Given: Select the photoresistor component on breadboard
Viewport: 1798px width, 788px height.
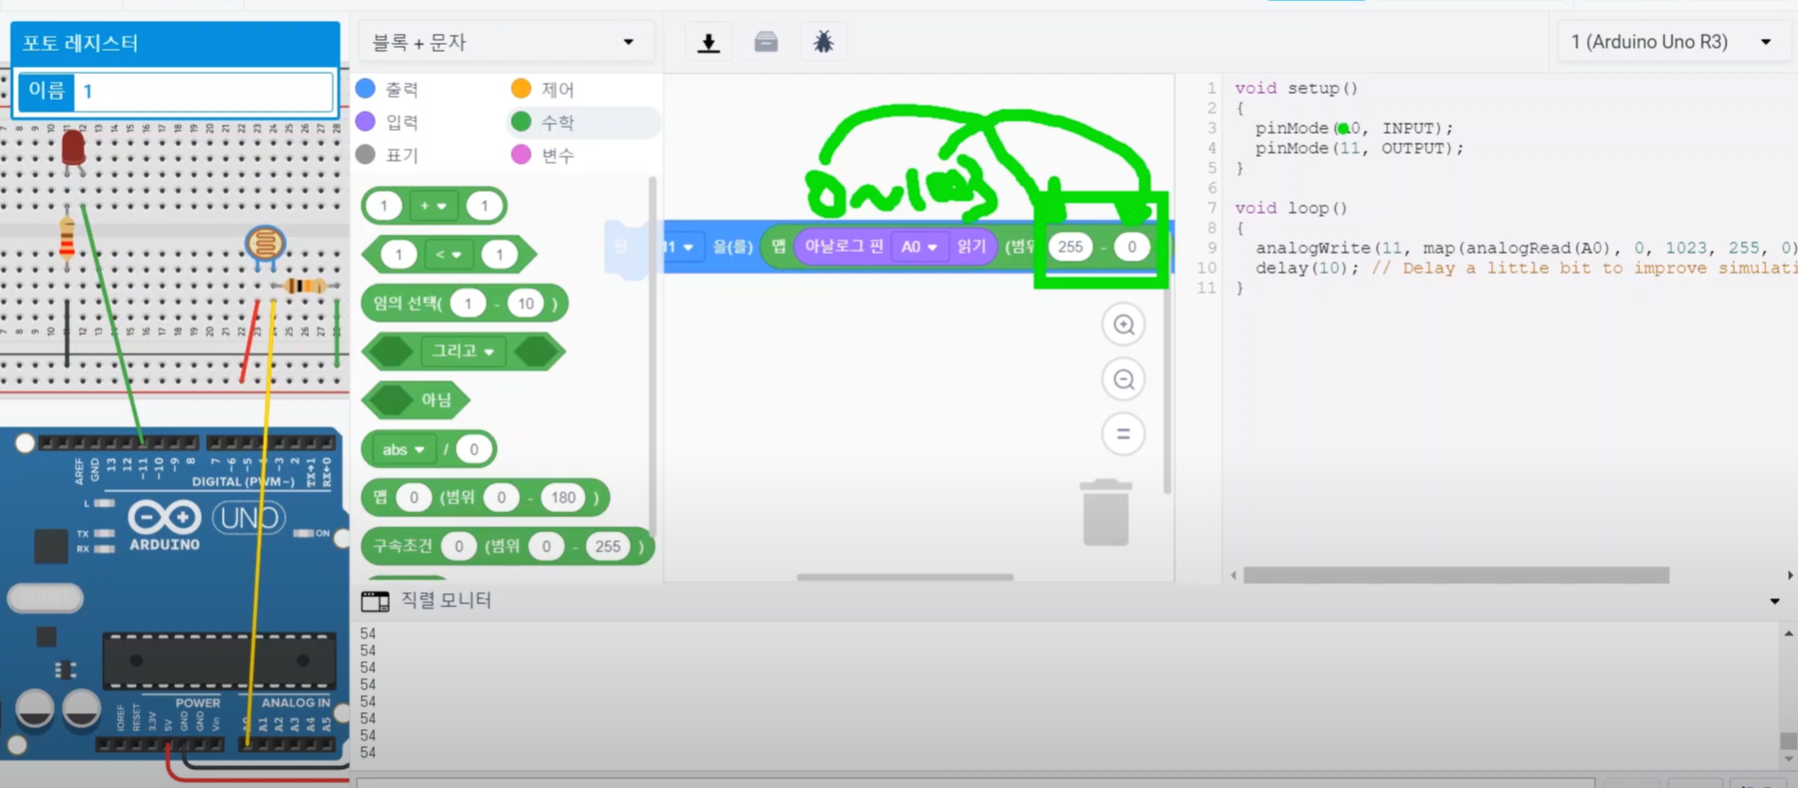Looking at the screenshot, I should [x=265, y=246].
